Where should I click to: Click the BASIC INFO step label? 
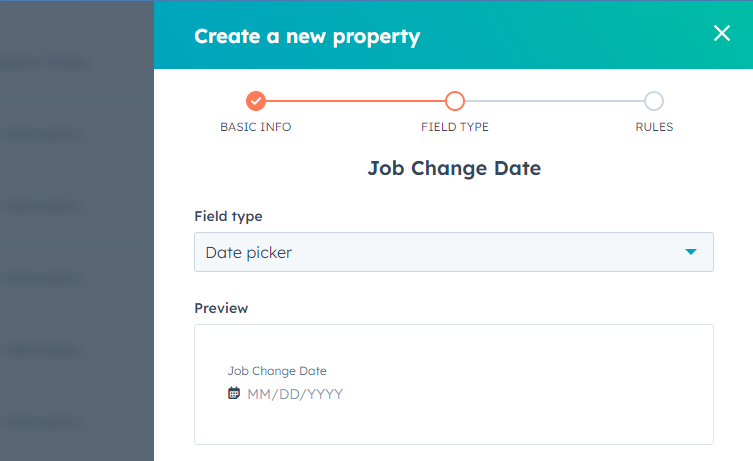tap(255, 127)
